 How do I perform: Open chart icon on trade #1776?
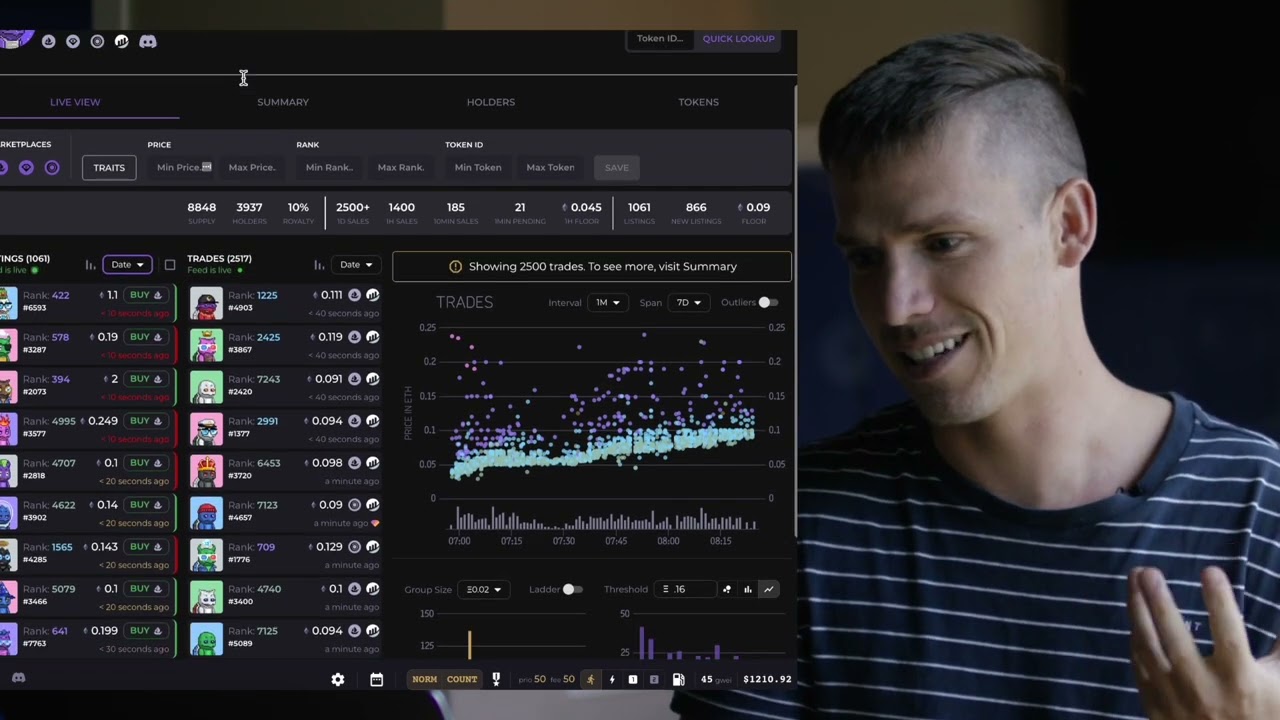(x=372, y=547)
